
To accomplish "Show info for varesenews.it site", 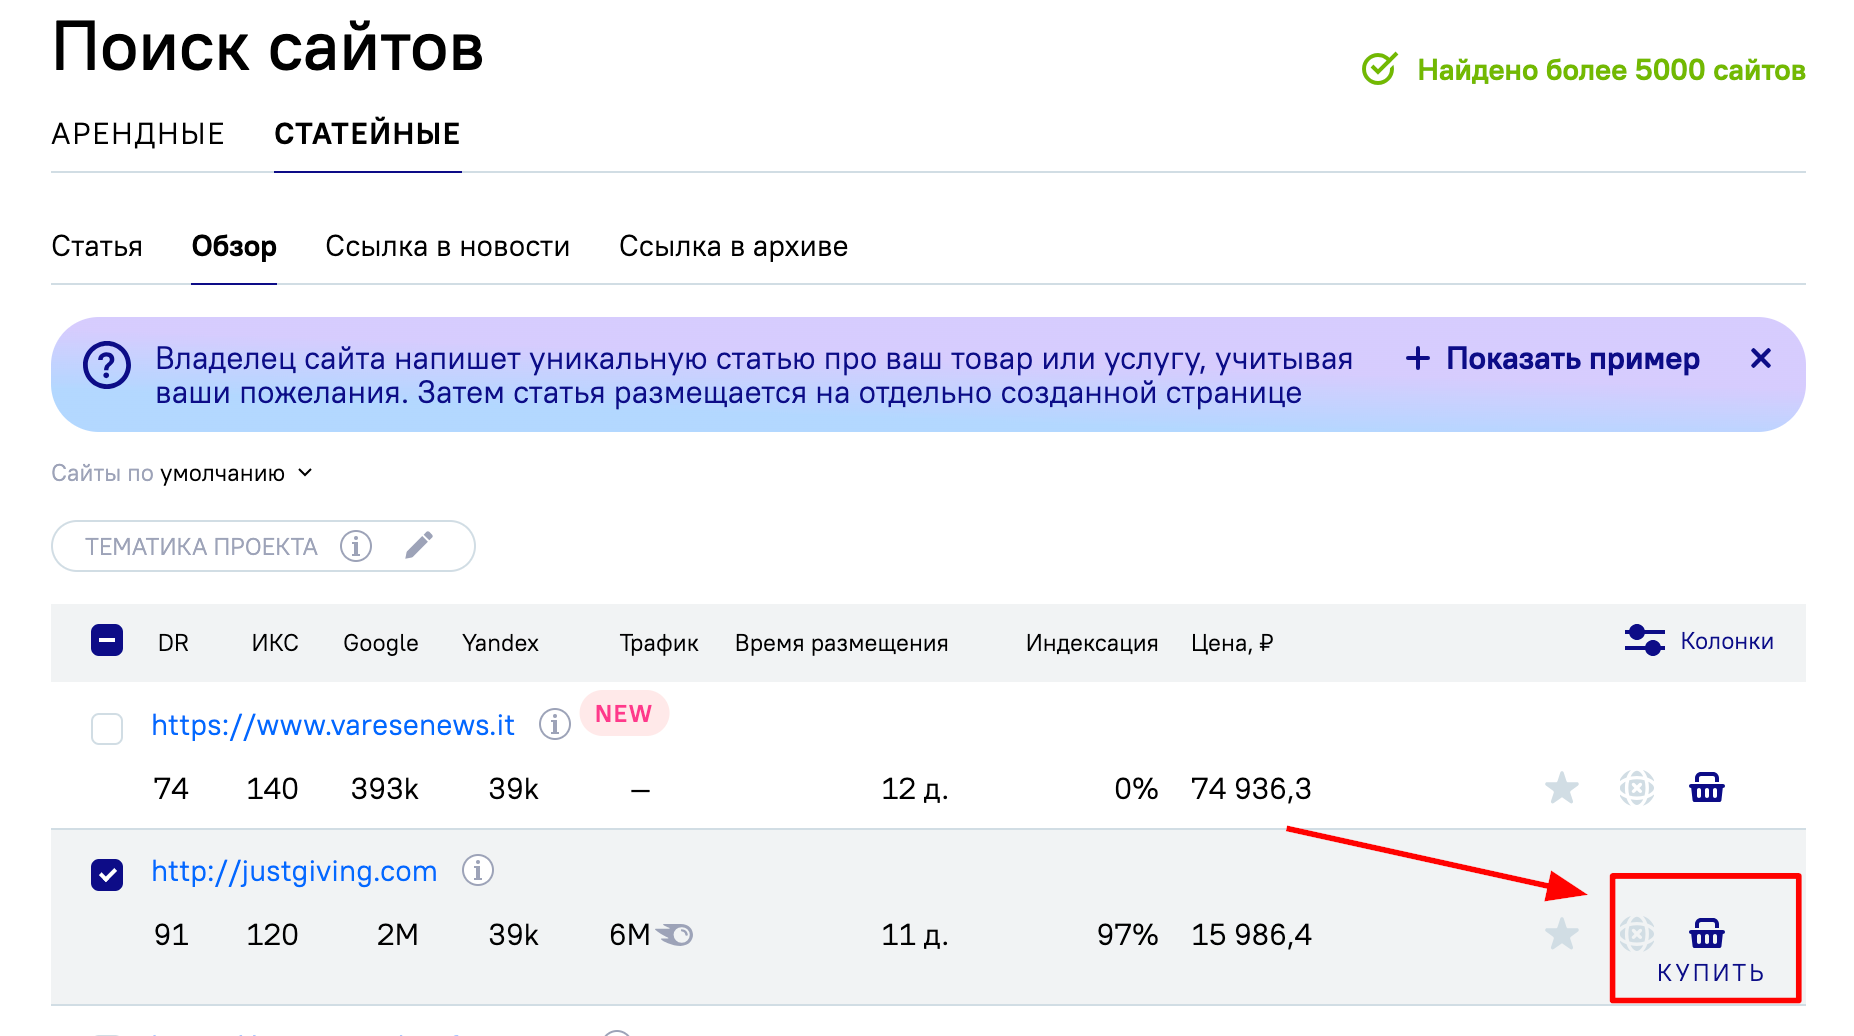I will point(555,723).
